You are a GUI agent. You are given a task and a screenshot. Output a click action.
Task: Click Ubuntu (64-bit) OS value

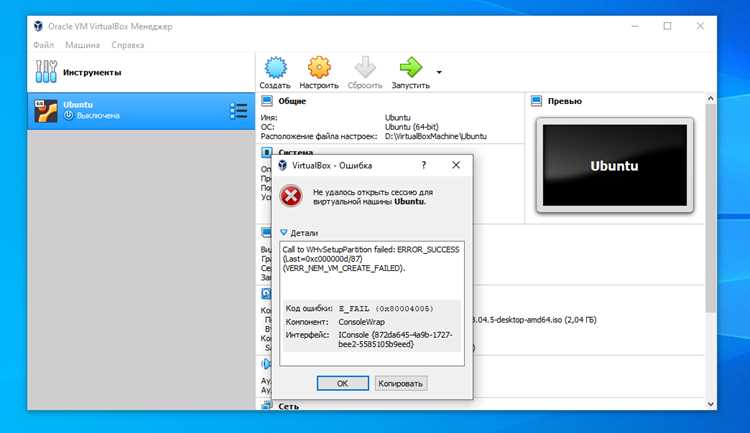[x=412, y=127]
